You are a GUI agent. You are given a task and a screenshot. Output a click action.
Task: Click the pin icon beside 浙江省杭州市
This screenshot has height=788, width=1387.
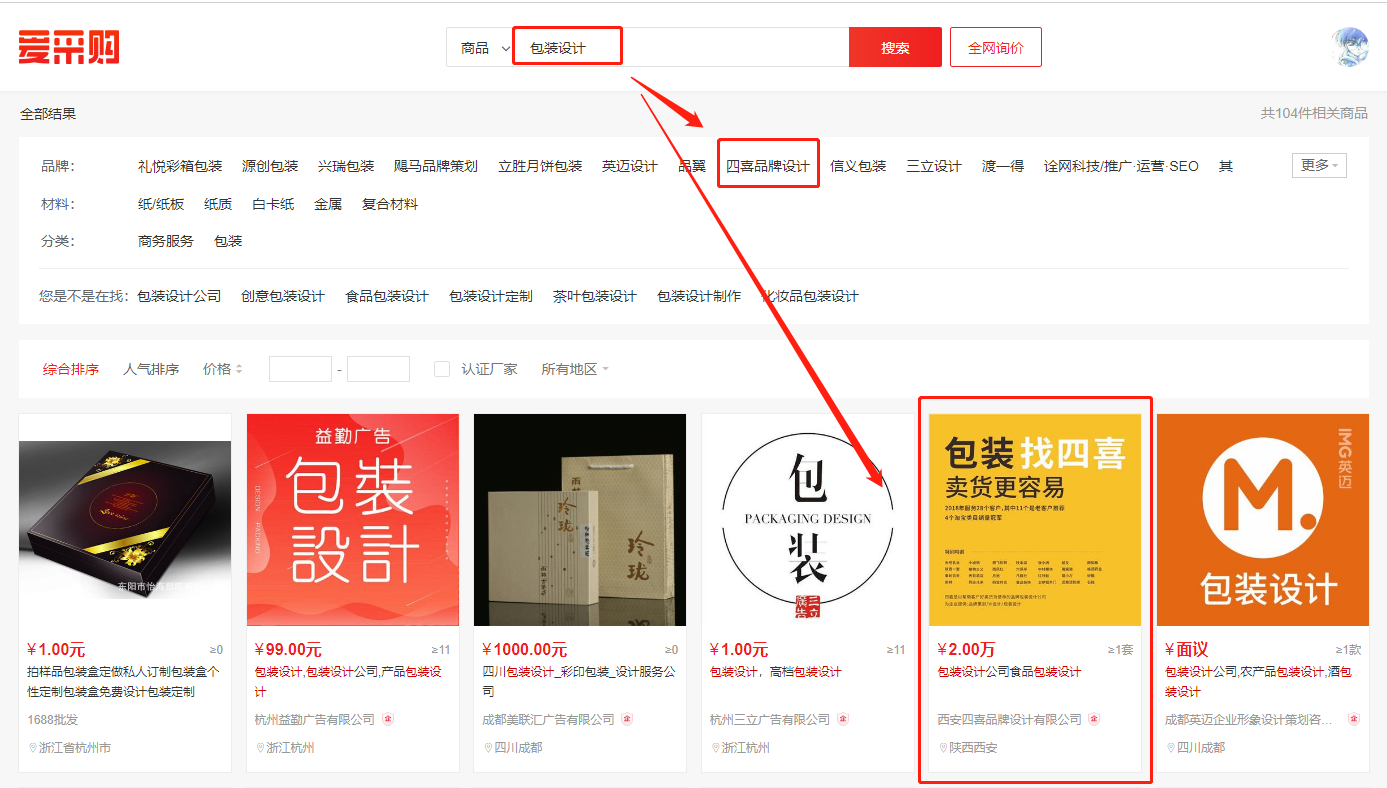[x=32, y=748]
